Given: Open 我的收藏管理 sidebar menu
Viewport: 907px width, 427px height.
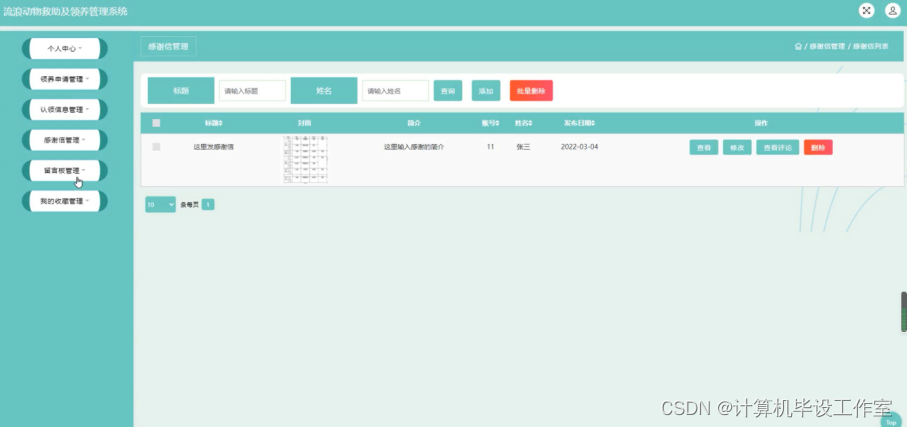Looking at the screenshot, I should [x=65, y=201].
